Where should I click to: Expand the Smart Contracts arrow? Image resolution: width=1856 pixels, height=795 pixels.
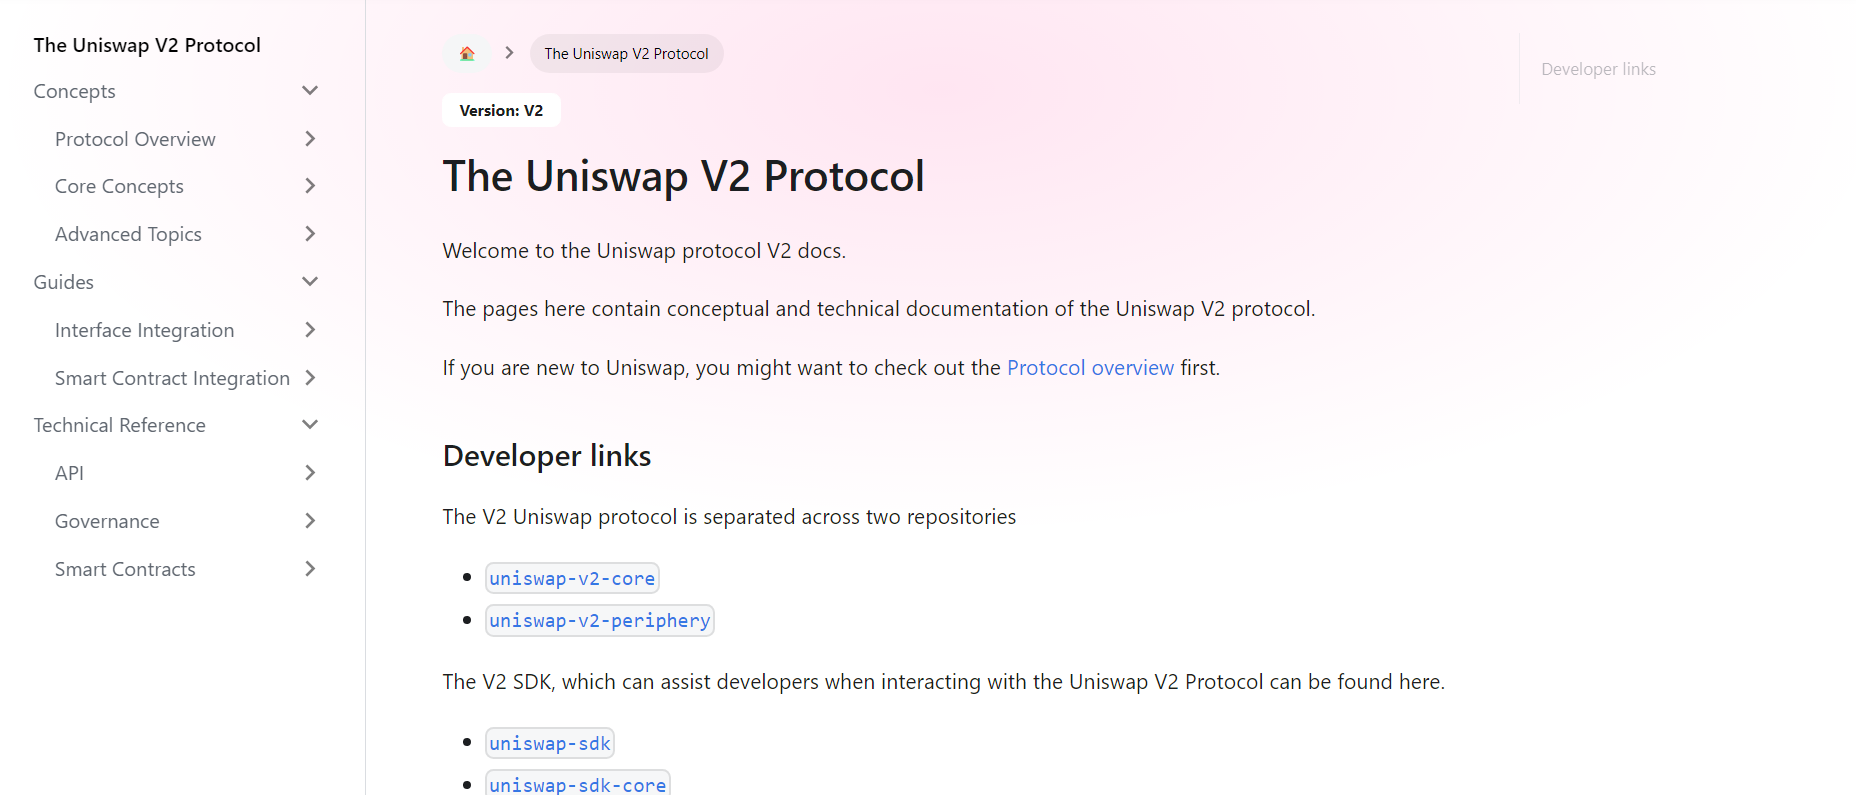310,569
